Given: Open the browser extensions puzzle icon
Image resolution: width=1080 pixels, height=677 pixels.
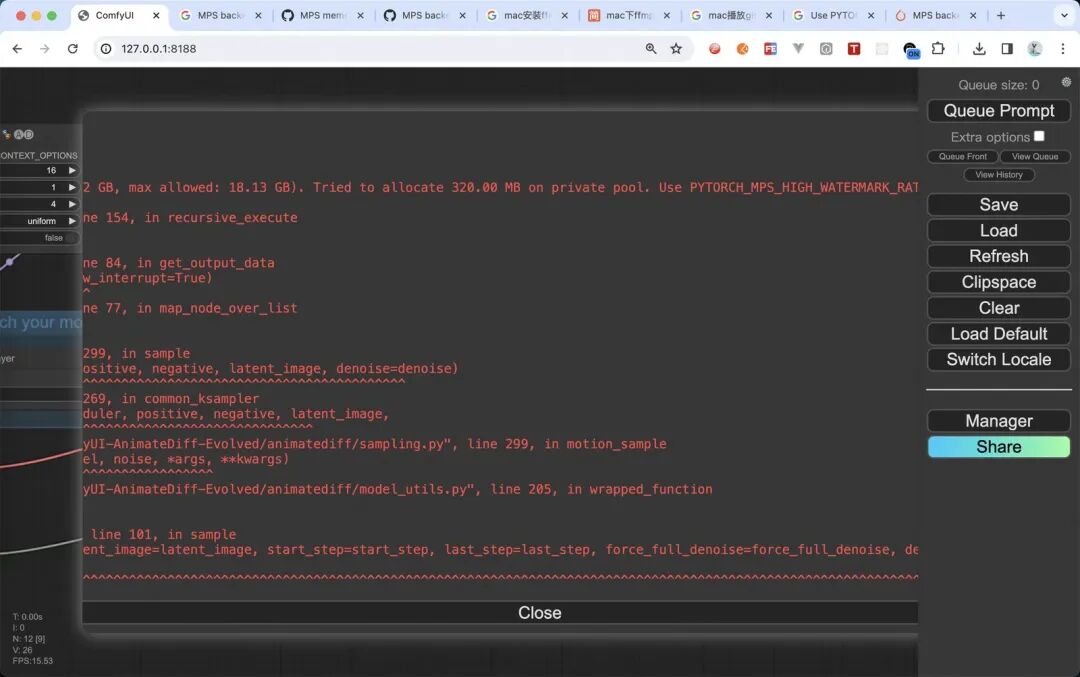Looking at the screenshot, I should pos(938,48).
